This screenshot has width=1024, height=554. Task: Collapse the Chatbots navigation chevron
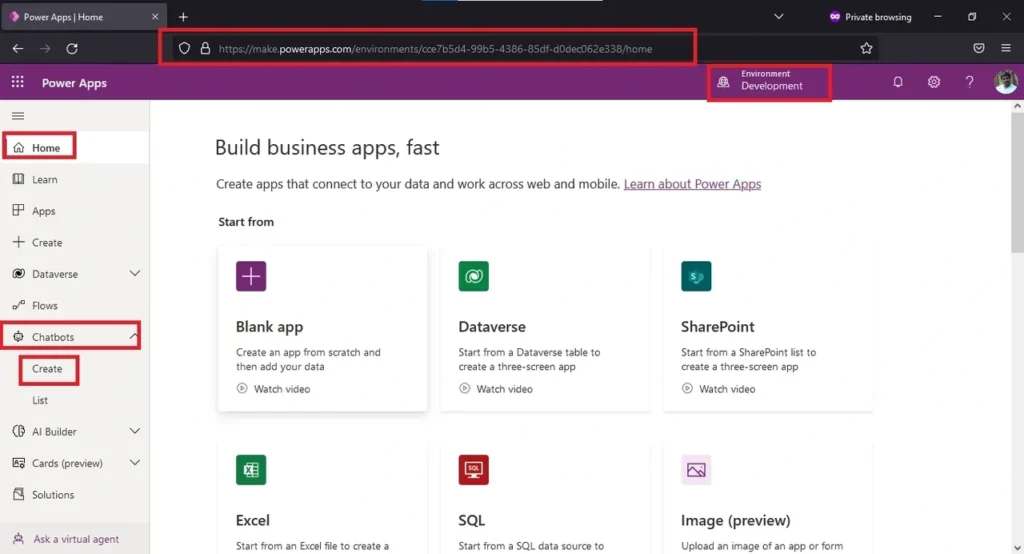(x=134, y=336)
